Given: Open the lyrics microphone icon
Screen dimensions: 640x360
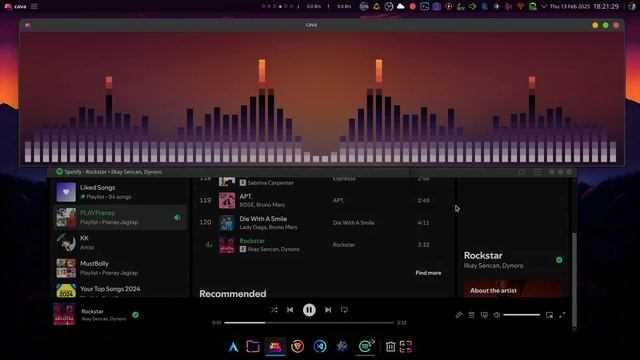Looking at the screenshot, I should [x=459, y=315].
